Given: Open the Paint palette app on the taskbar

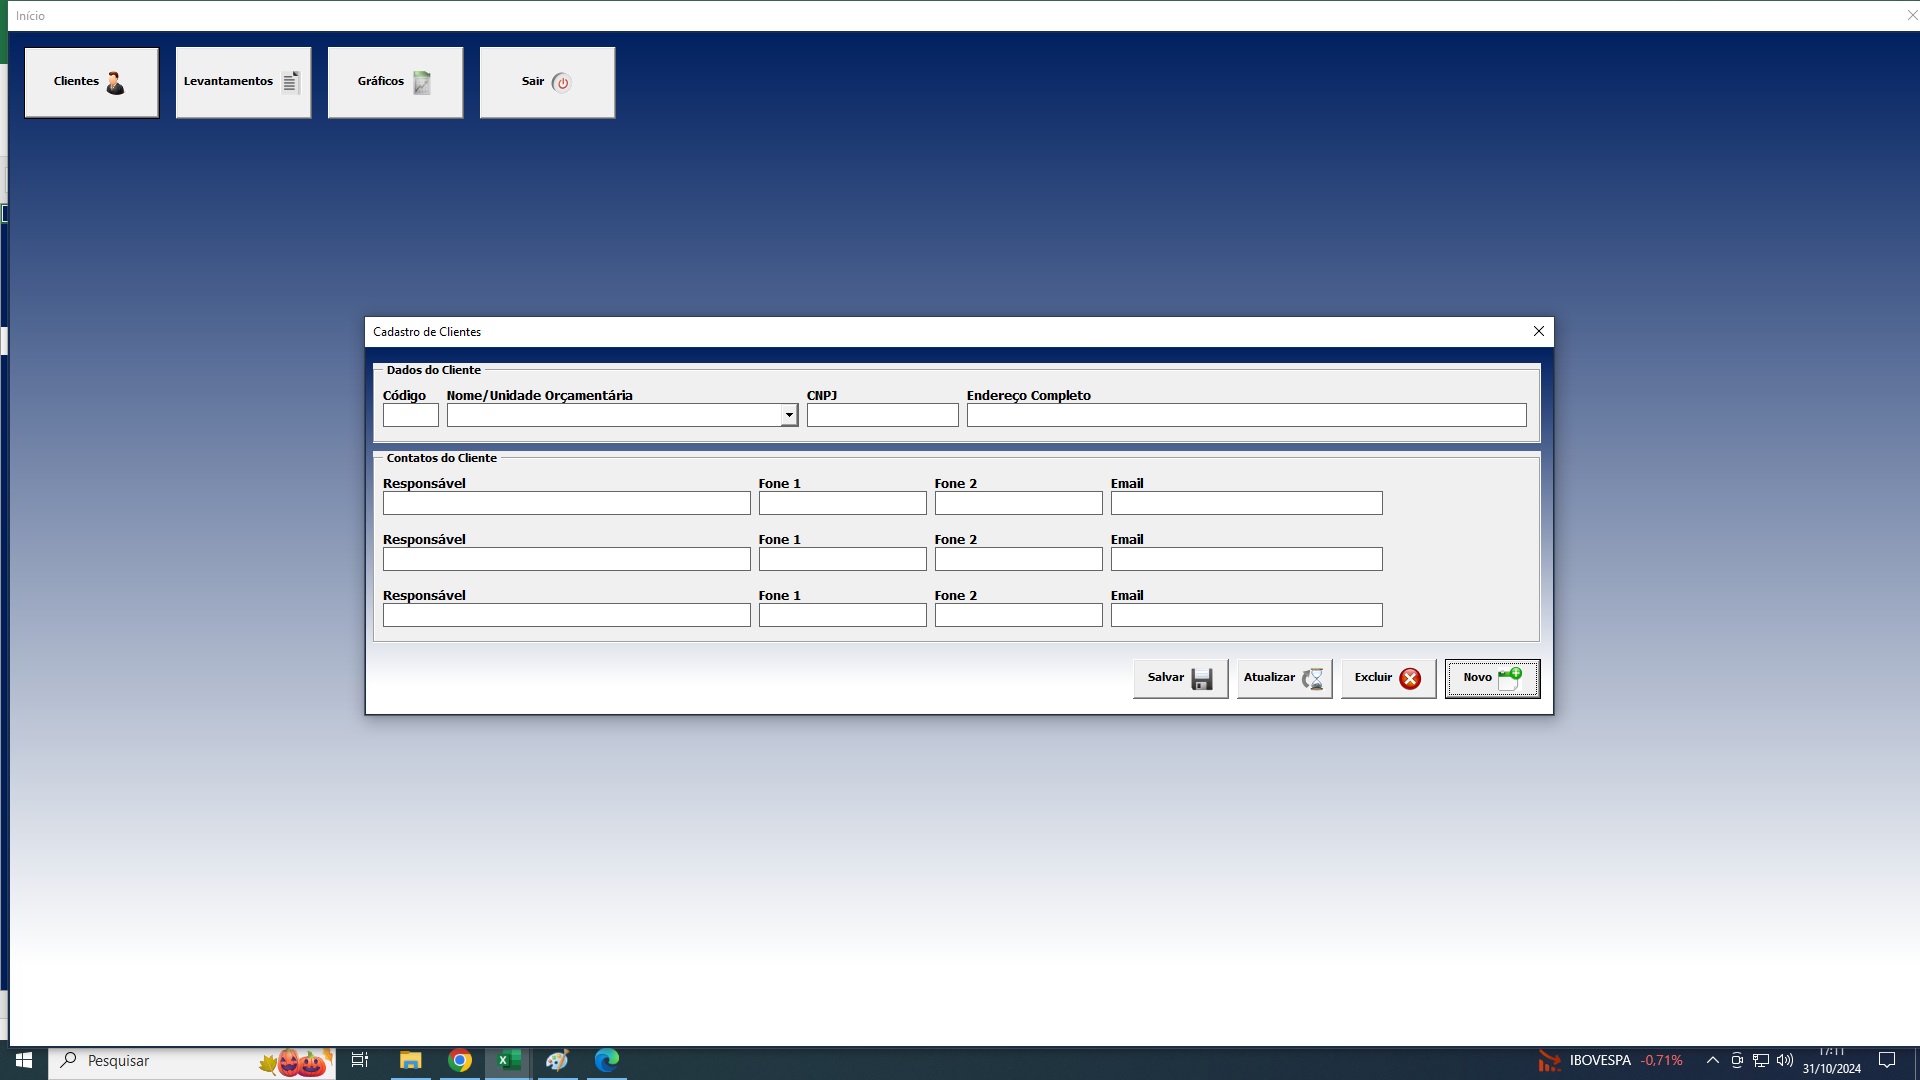Looking at the screenshot, I should [558, 1060].
